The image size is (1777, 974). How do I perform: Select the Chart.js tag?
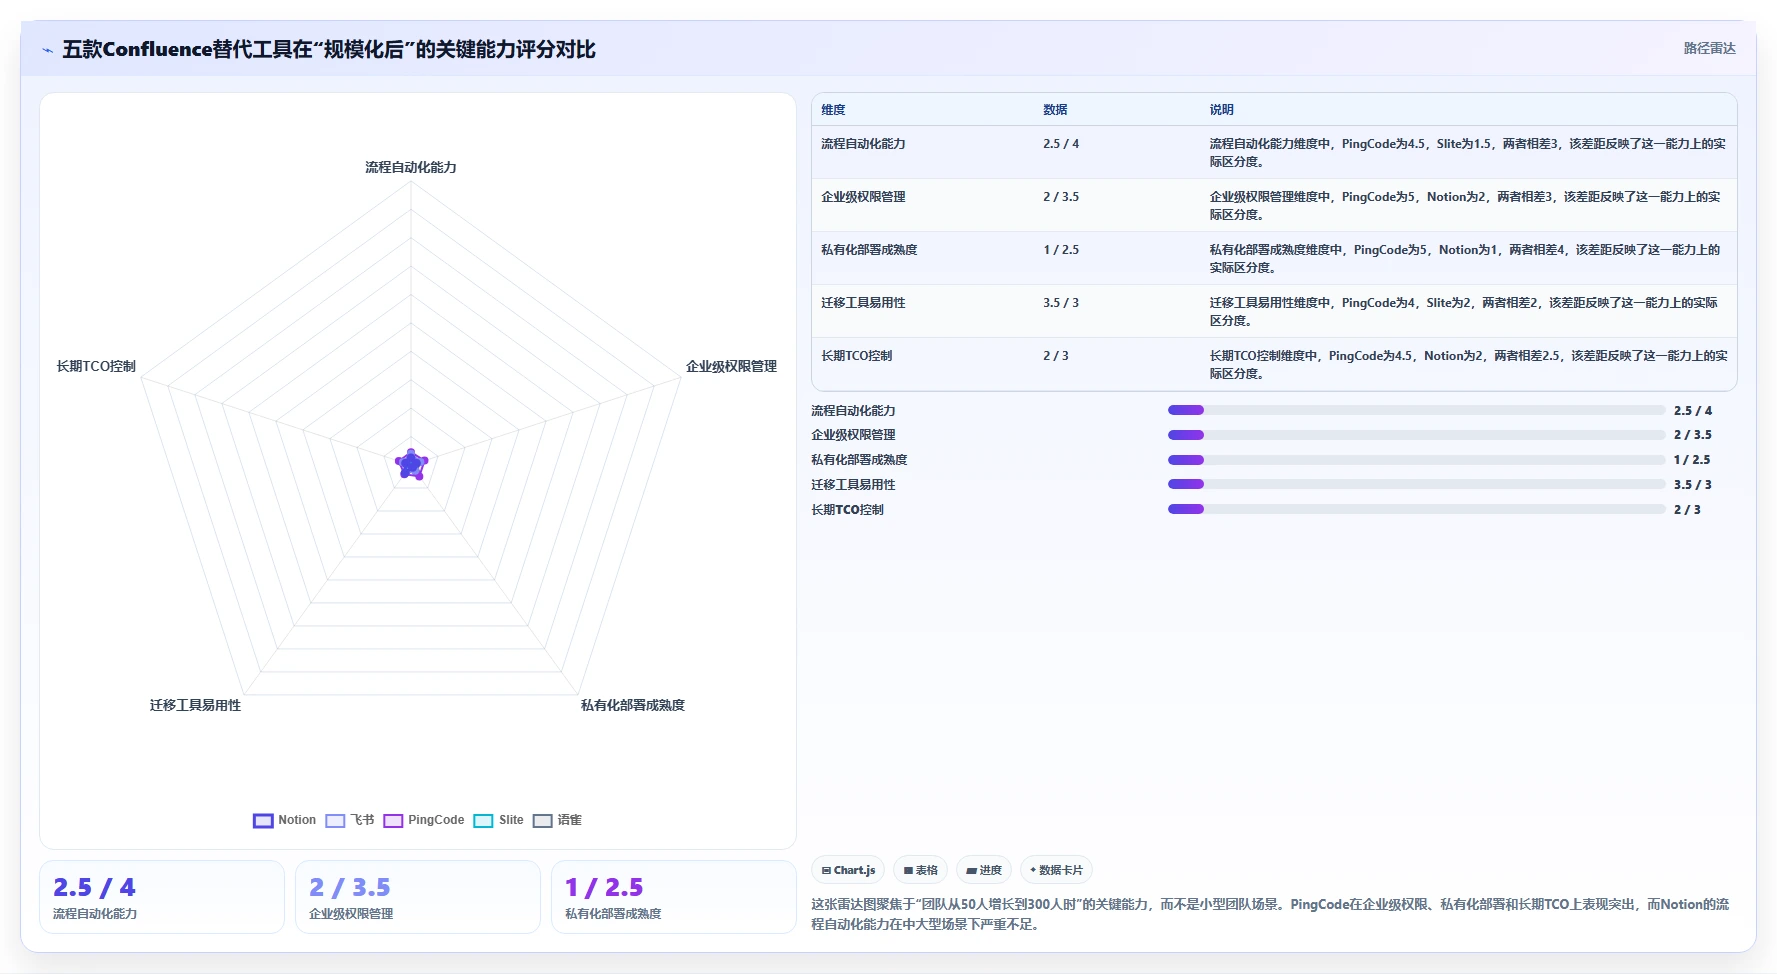(848, 870)
